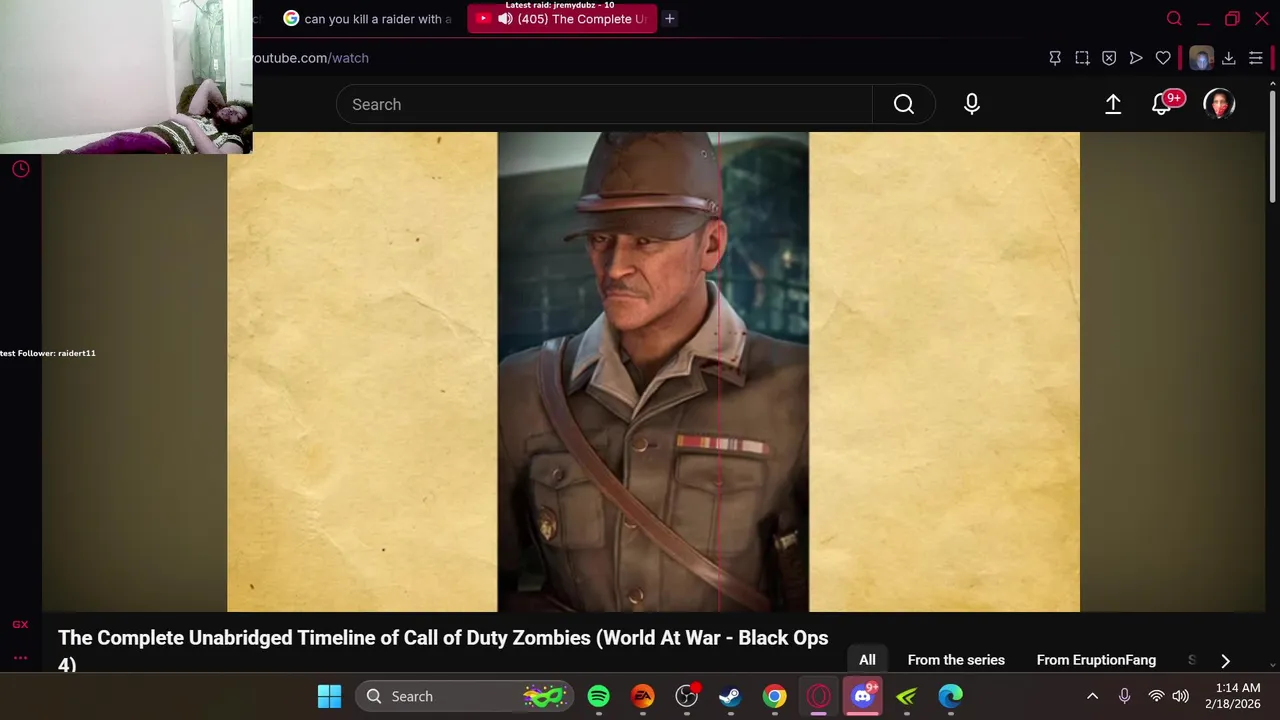Open OBS Studio from the taskbar
The width and height of the screenshot is (1280, 720).
pos(687,696)
